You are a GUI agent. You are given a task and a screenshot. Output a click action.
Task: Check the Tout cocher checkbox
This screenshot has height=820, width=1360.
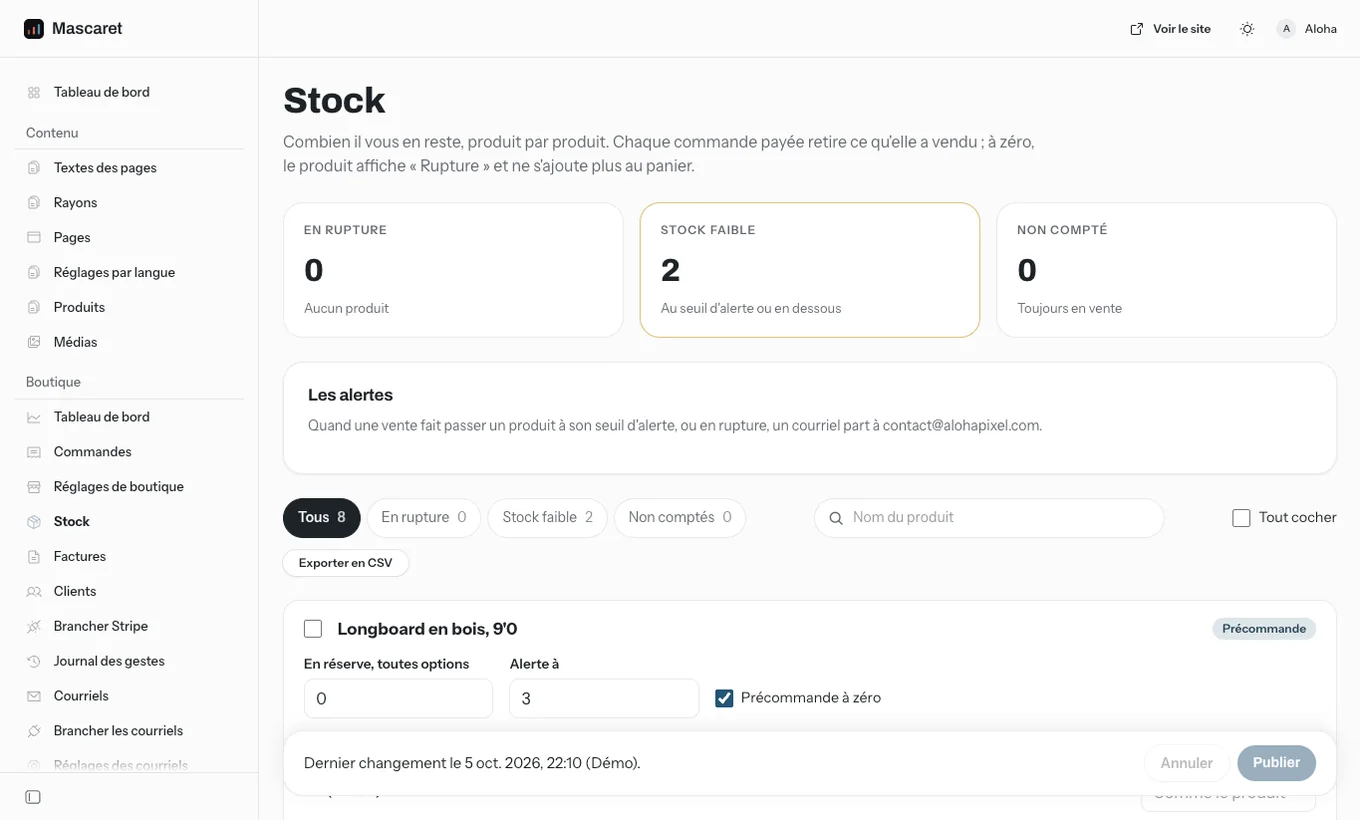[1241, 518]
